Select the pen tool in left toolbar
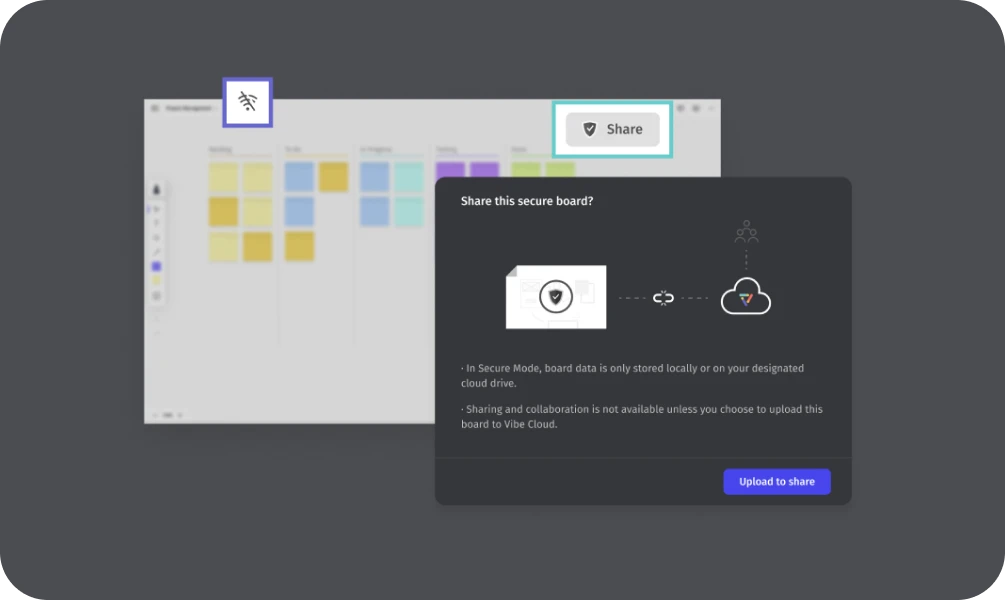This screenshot has width=1005, height=600. (156, 252)
